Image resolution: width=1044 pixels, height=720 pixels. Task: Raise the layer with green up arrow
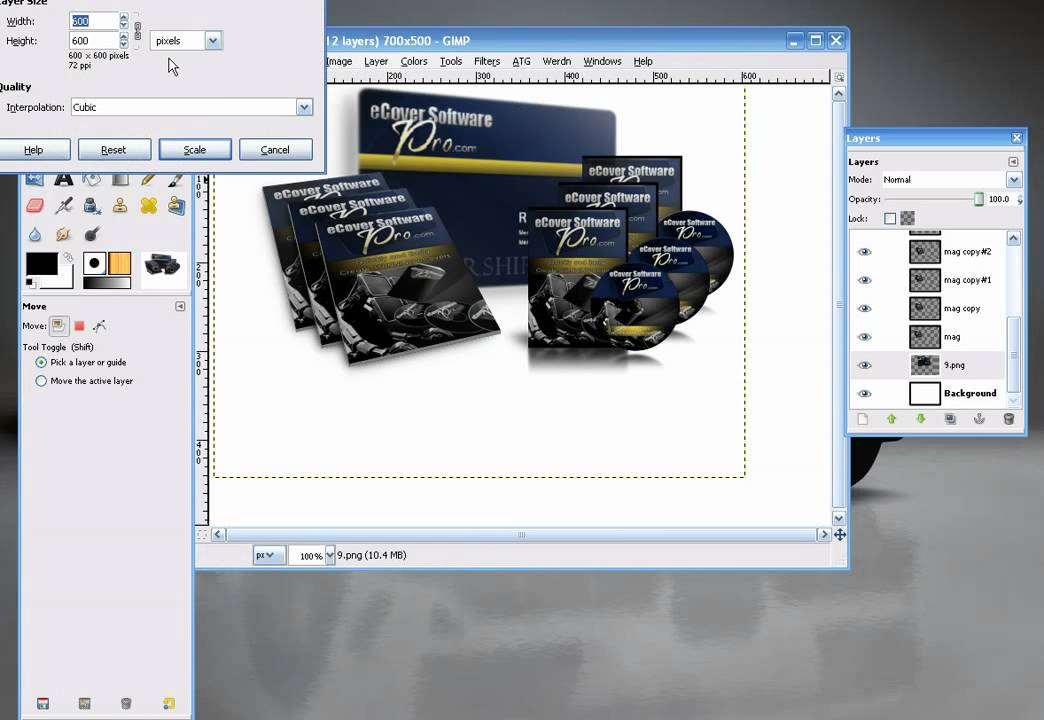click(x=892, y=419)
